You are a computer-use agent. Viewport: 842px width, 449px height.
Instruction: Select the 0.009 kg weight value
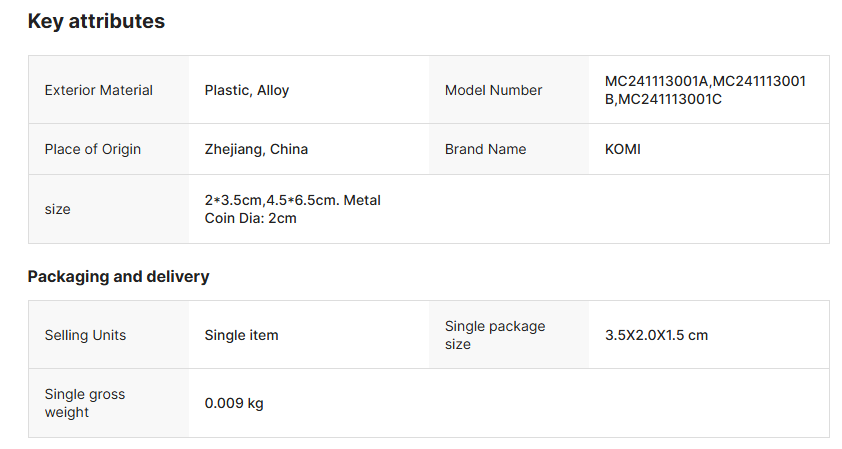(x=234, y=403)
